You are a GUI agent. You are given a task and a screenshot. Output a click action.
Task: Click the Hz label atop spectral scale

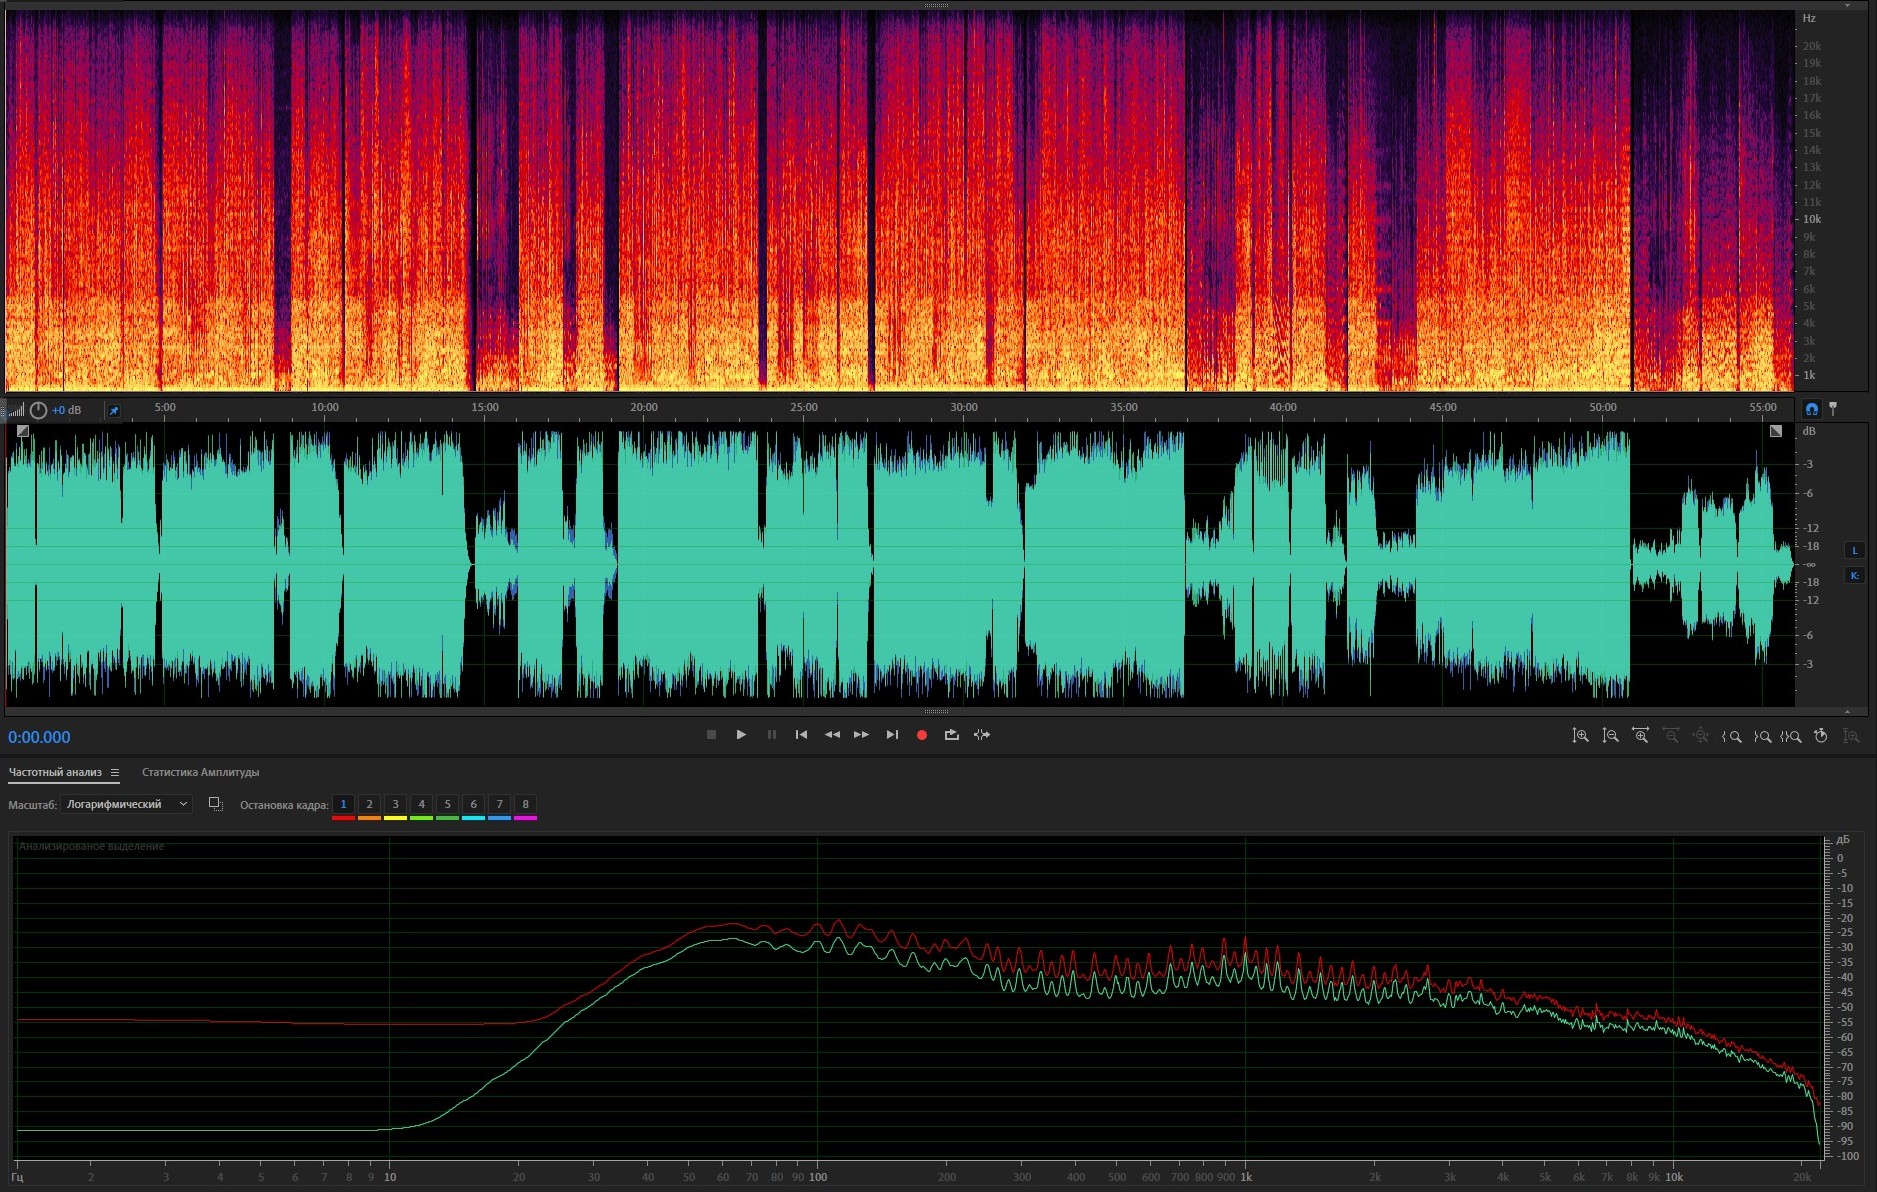click(1809, 18)
